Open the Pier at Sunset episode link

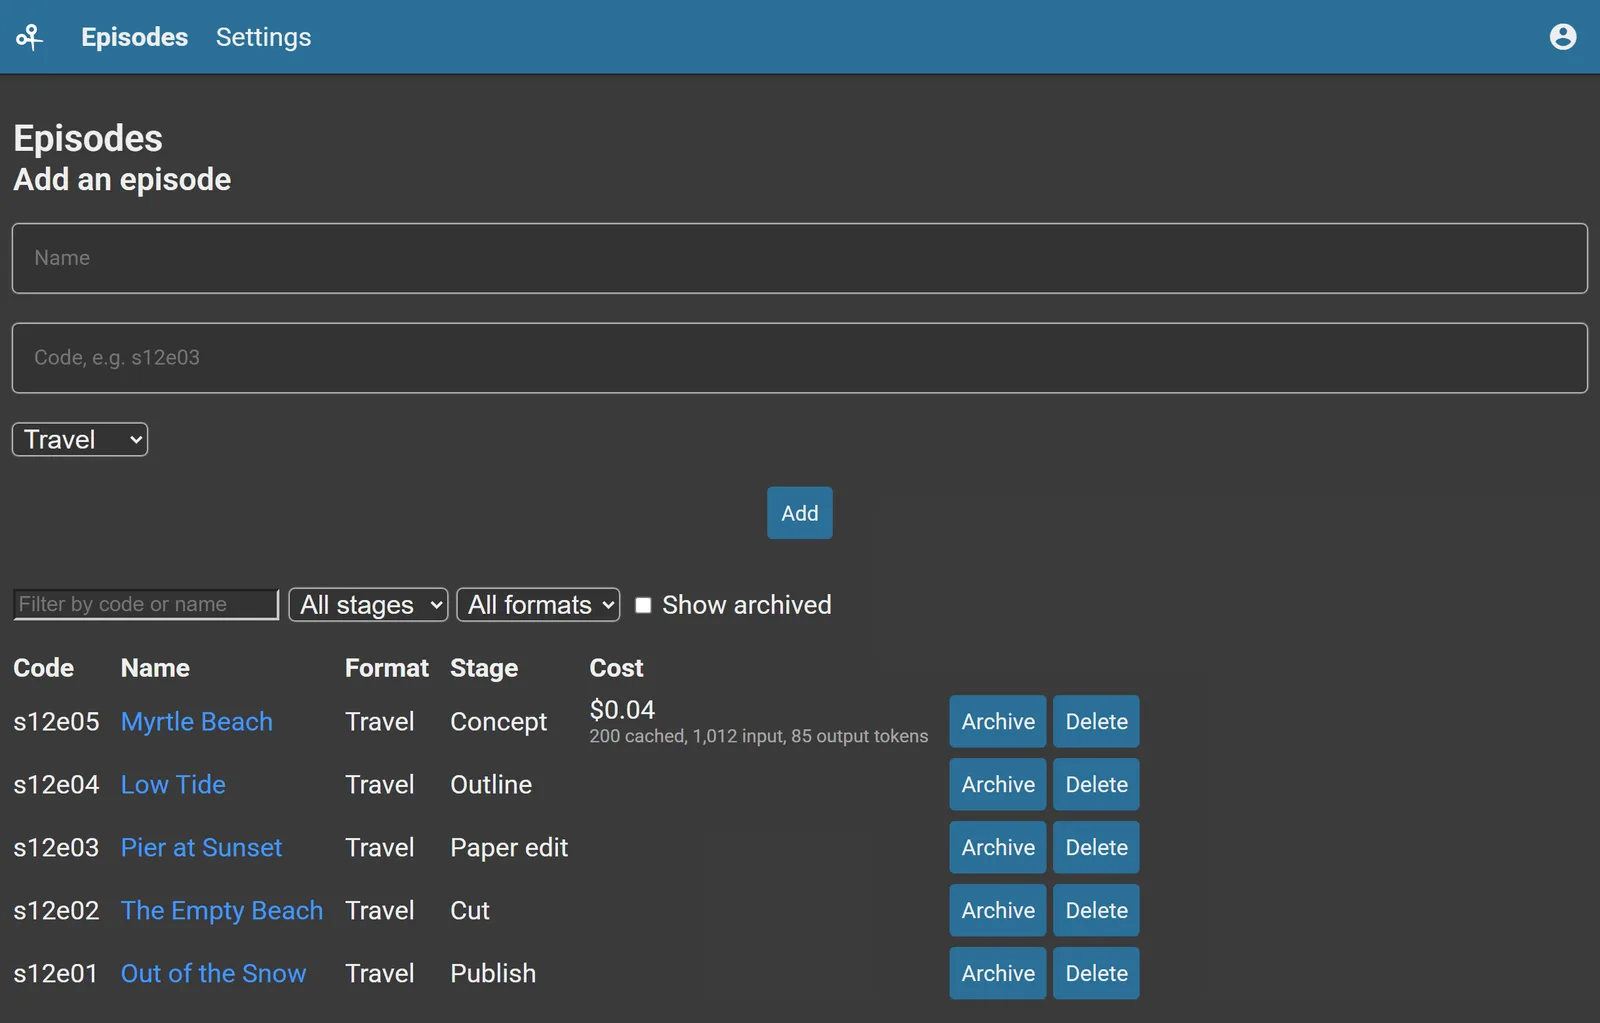tap(201, 847)
